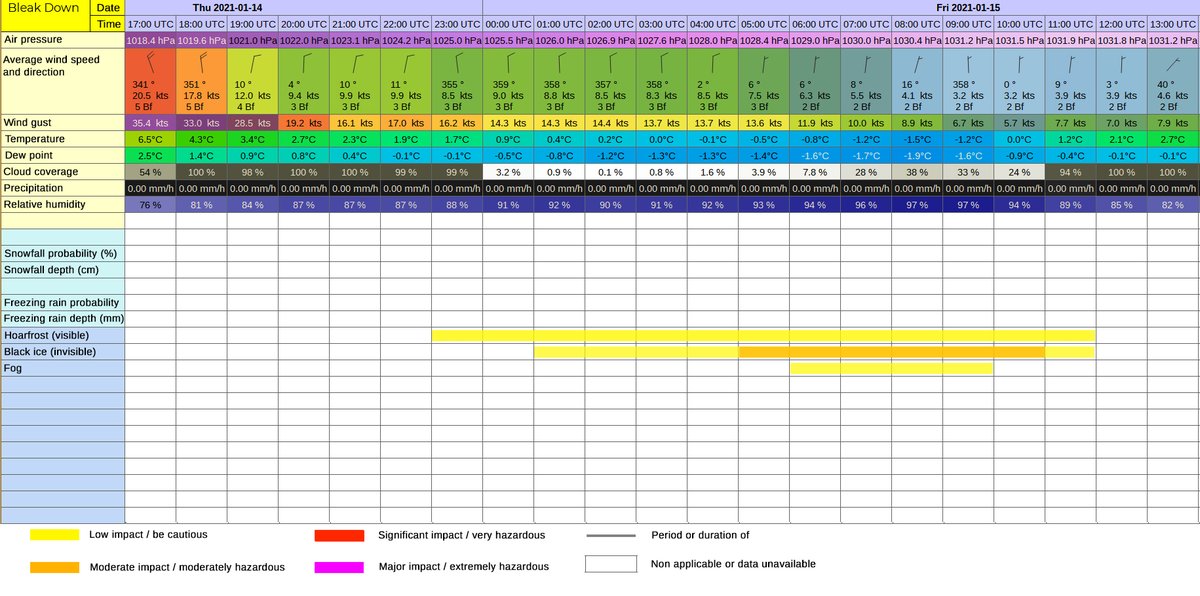Click the 54 % cloud coverage cell
Screen dimensions: 1200x596
click(152, 171)
